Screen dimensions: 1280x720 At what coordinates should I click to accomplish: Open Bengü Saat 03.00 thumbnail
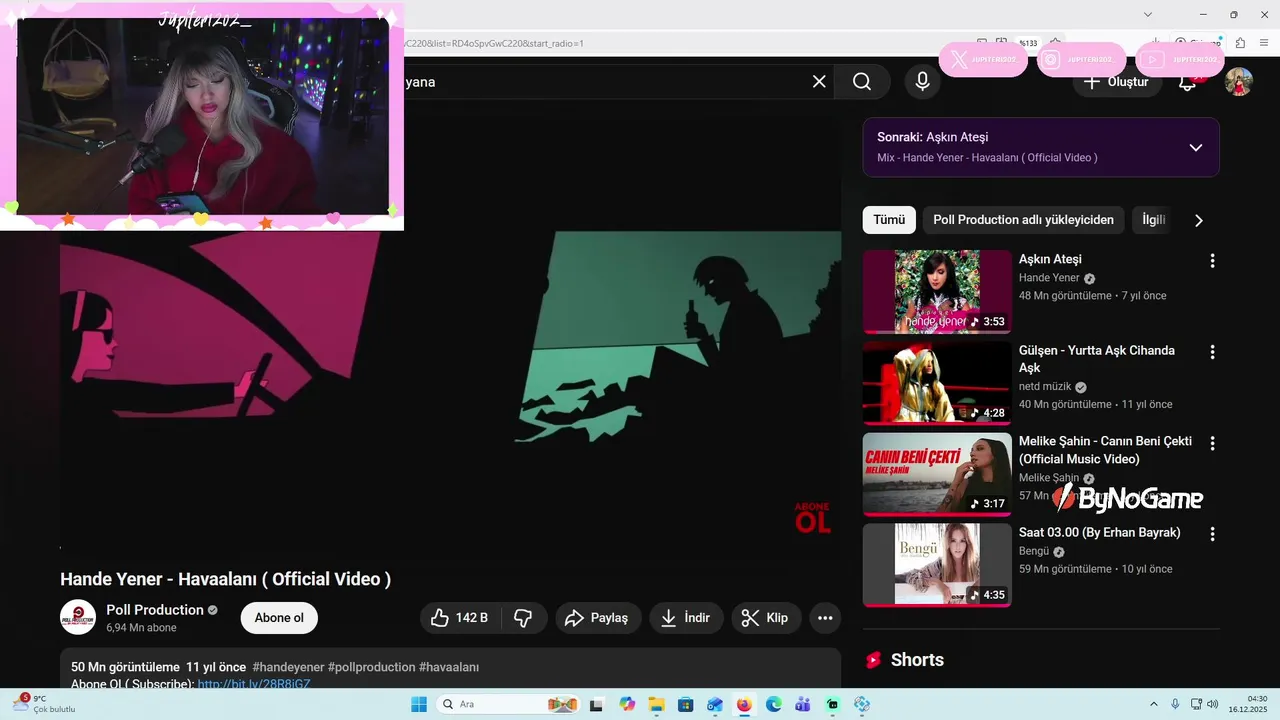(937, 565)
